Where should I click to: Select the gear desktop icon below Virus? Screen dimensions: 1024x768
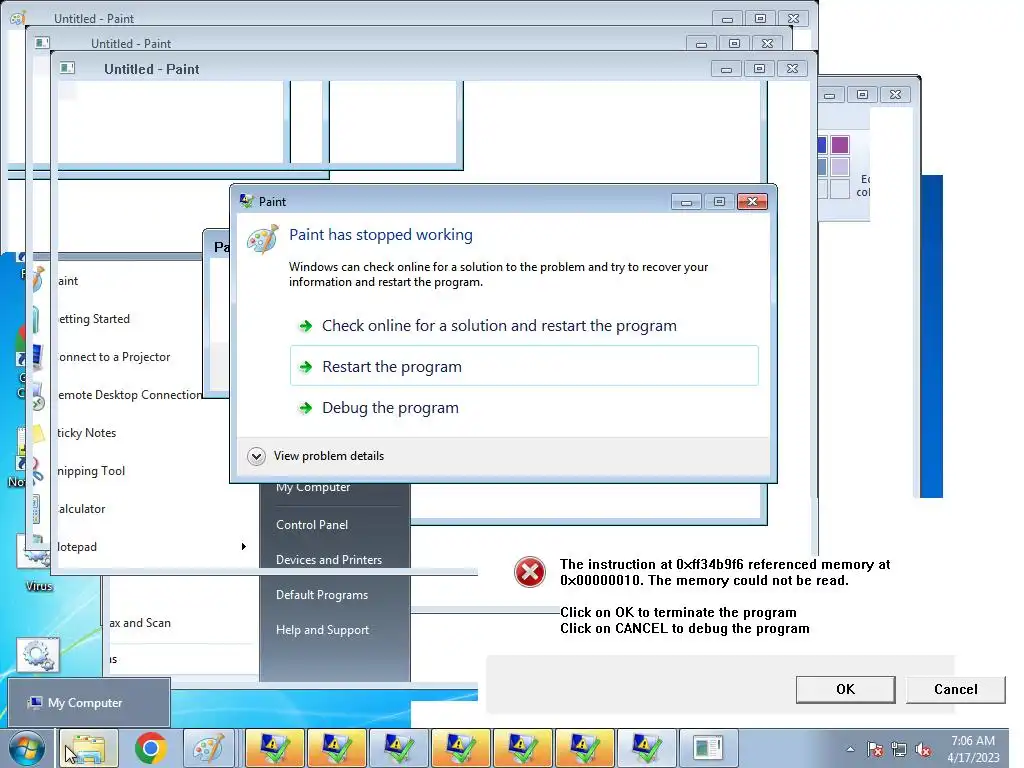pyautogui.click(x=37, y=655)
